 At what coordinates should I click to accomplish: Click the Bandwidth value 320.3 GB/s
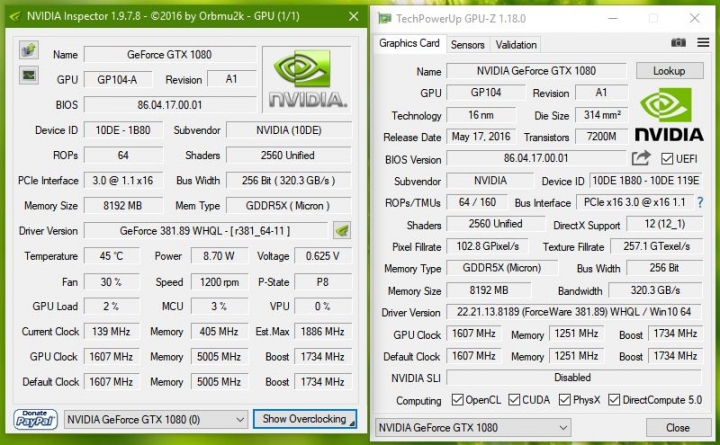pos(656,290)
